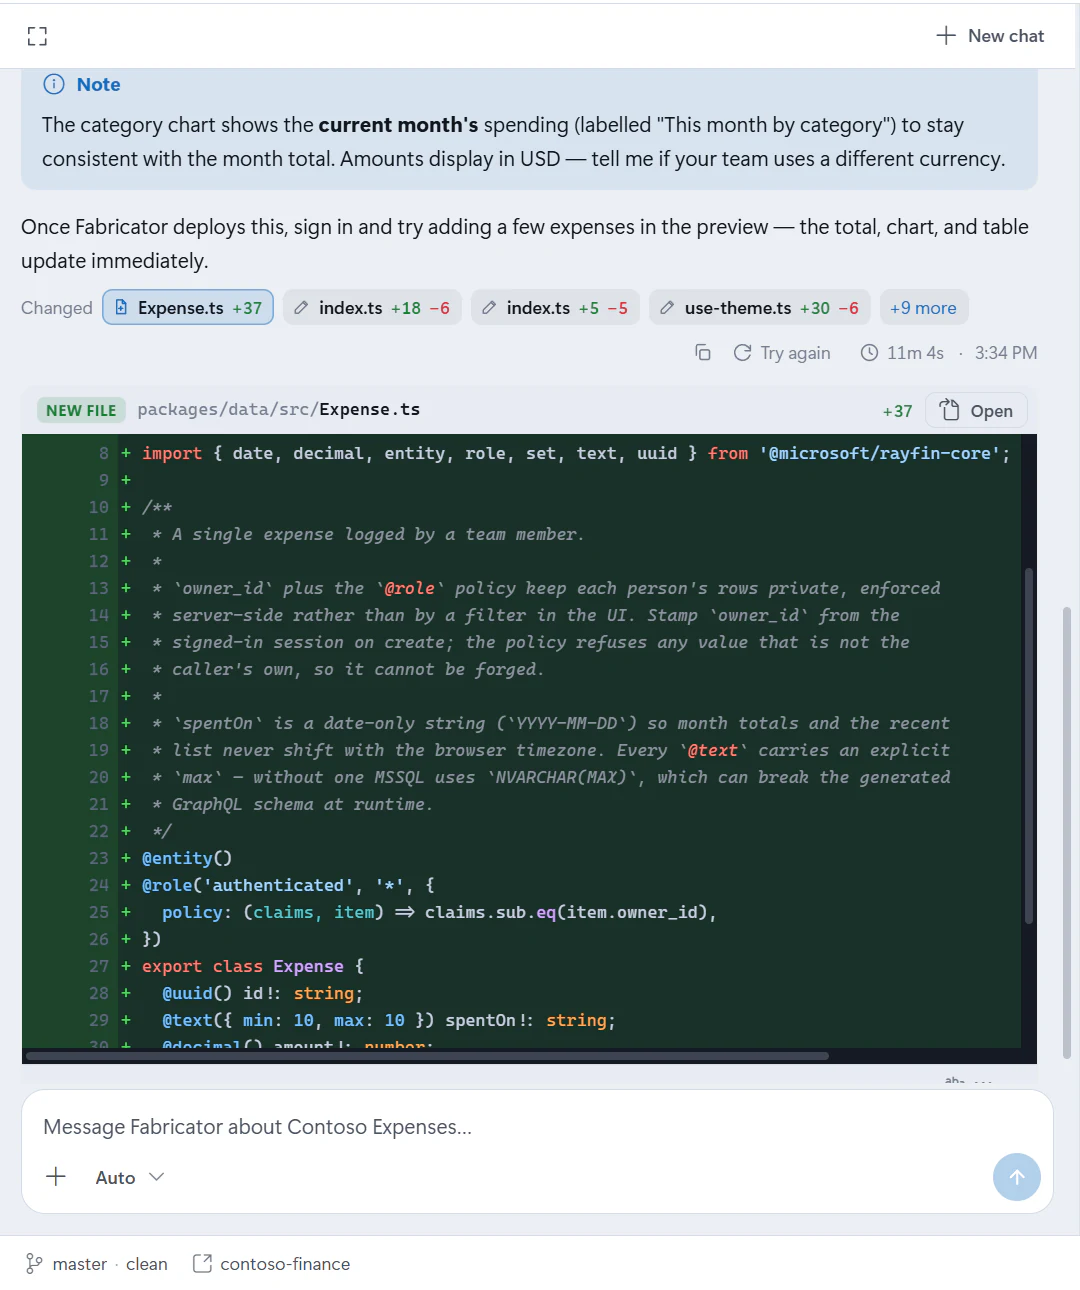Viewport: 1080px width, 1290px height.
Task: Click the code block vertical scrollbar
Action: click(x=1028, y=745)
